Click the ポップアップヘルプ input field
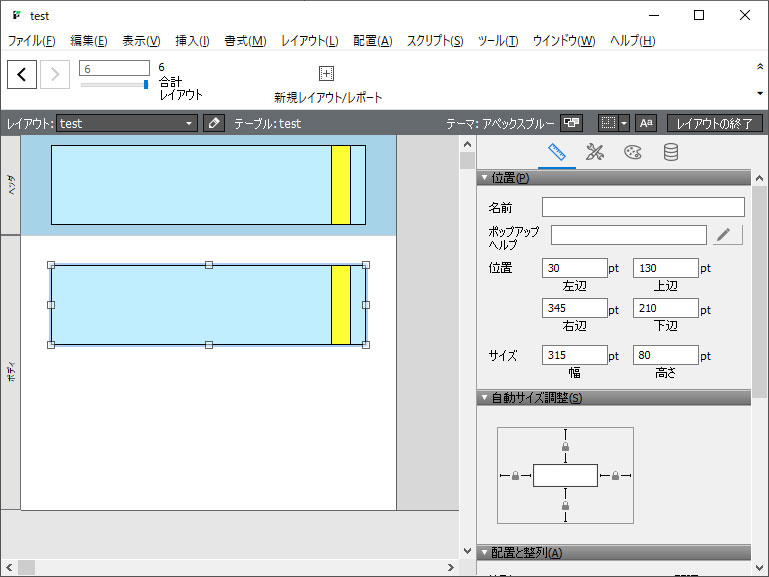Image resolution: width=769 pixels, height=577 pixels. coord(629,235)
